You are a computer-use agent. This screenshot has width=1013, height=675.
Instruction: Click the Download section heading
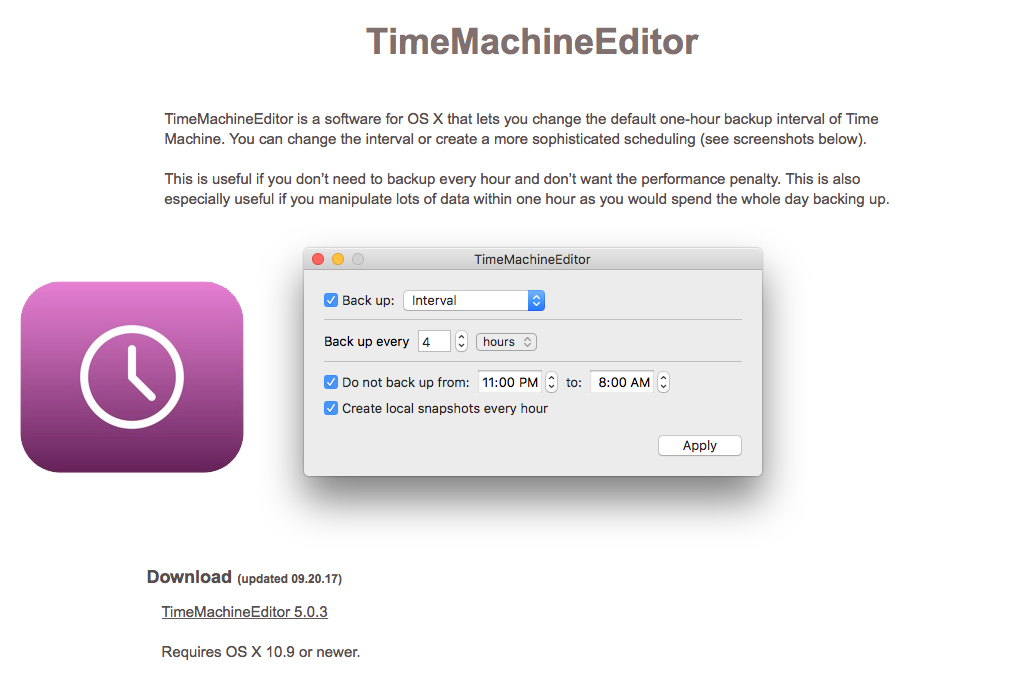(189, 577)
